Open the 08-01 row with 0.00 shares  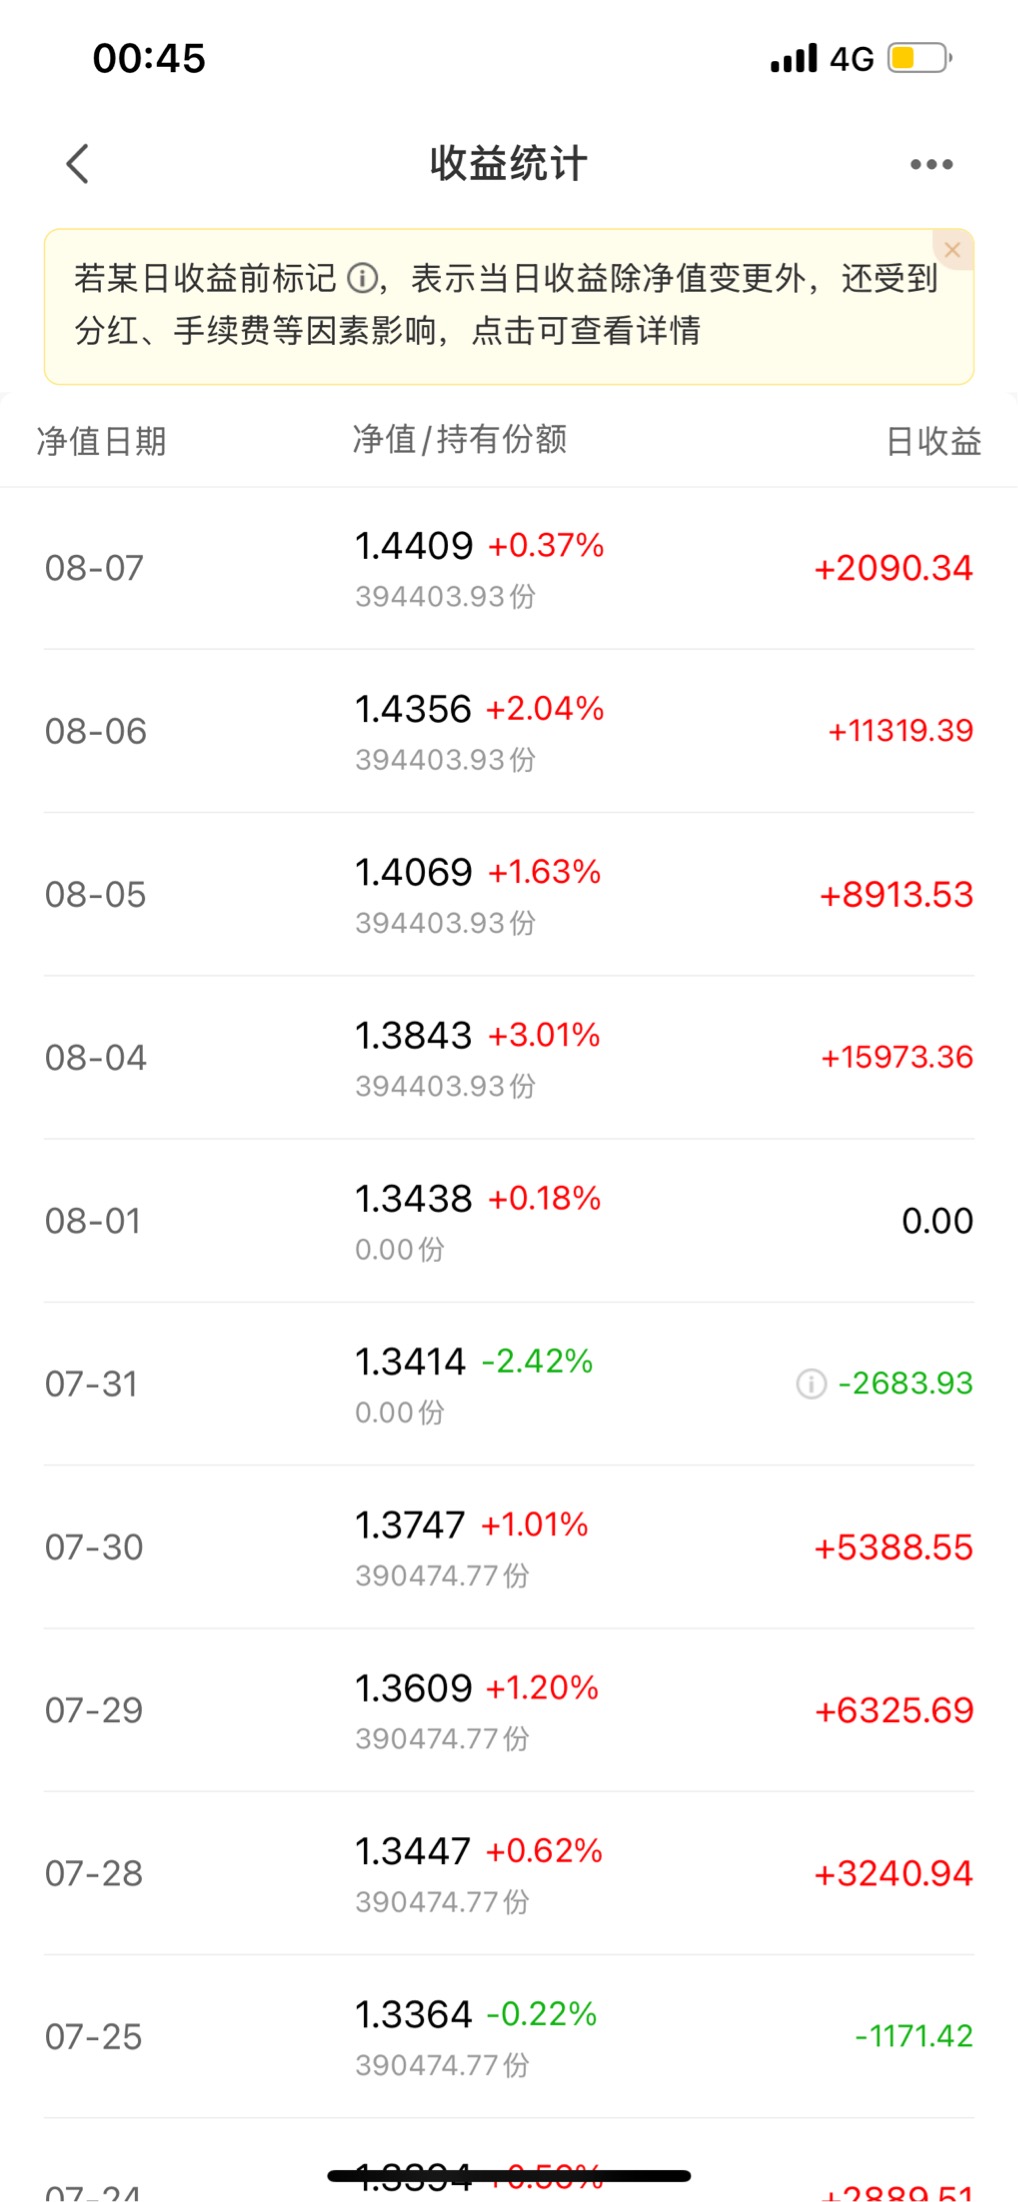[x=509, y=1221]
